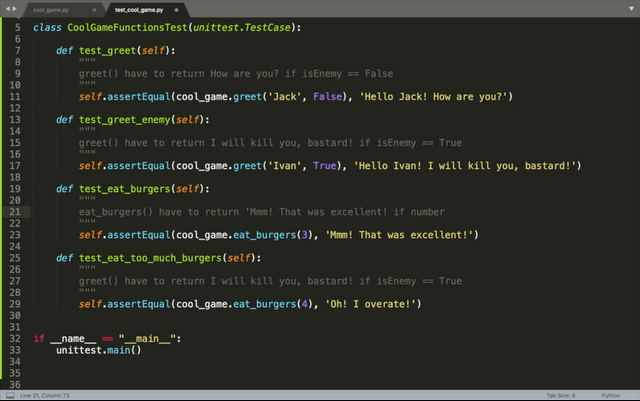This screenshot has height=401, width=640.
Task: Click the unittest.main() call
Action: (98, 350)
